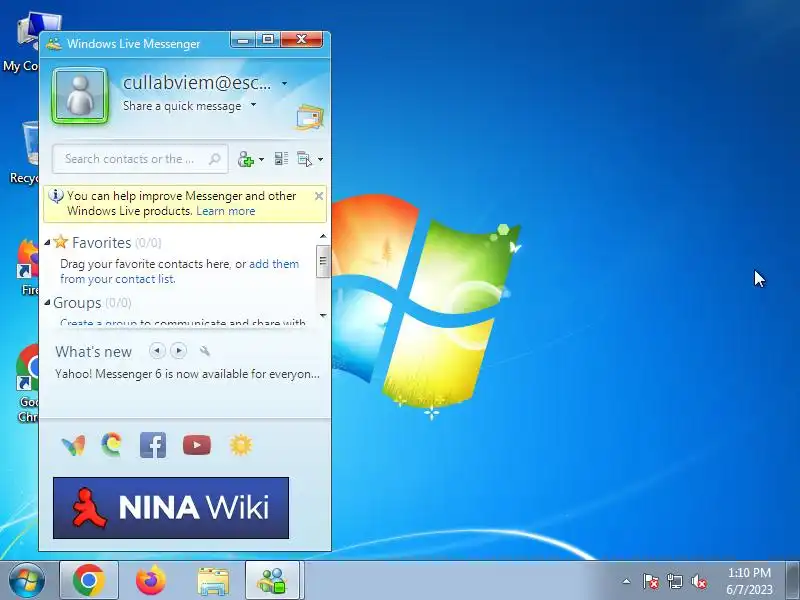Click the Share a quick message field
This screenshot has height=600, width=800.
(182, 106)
